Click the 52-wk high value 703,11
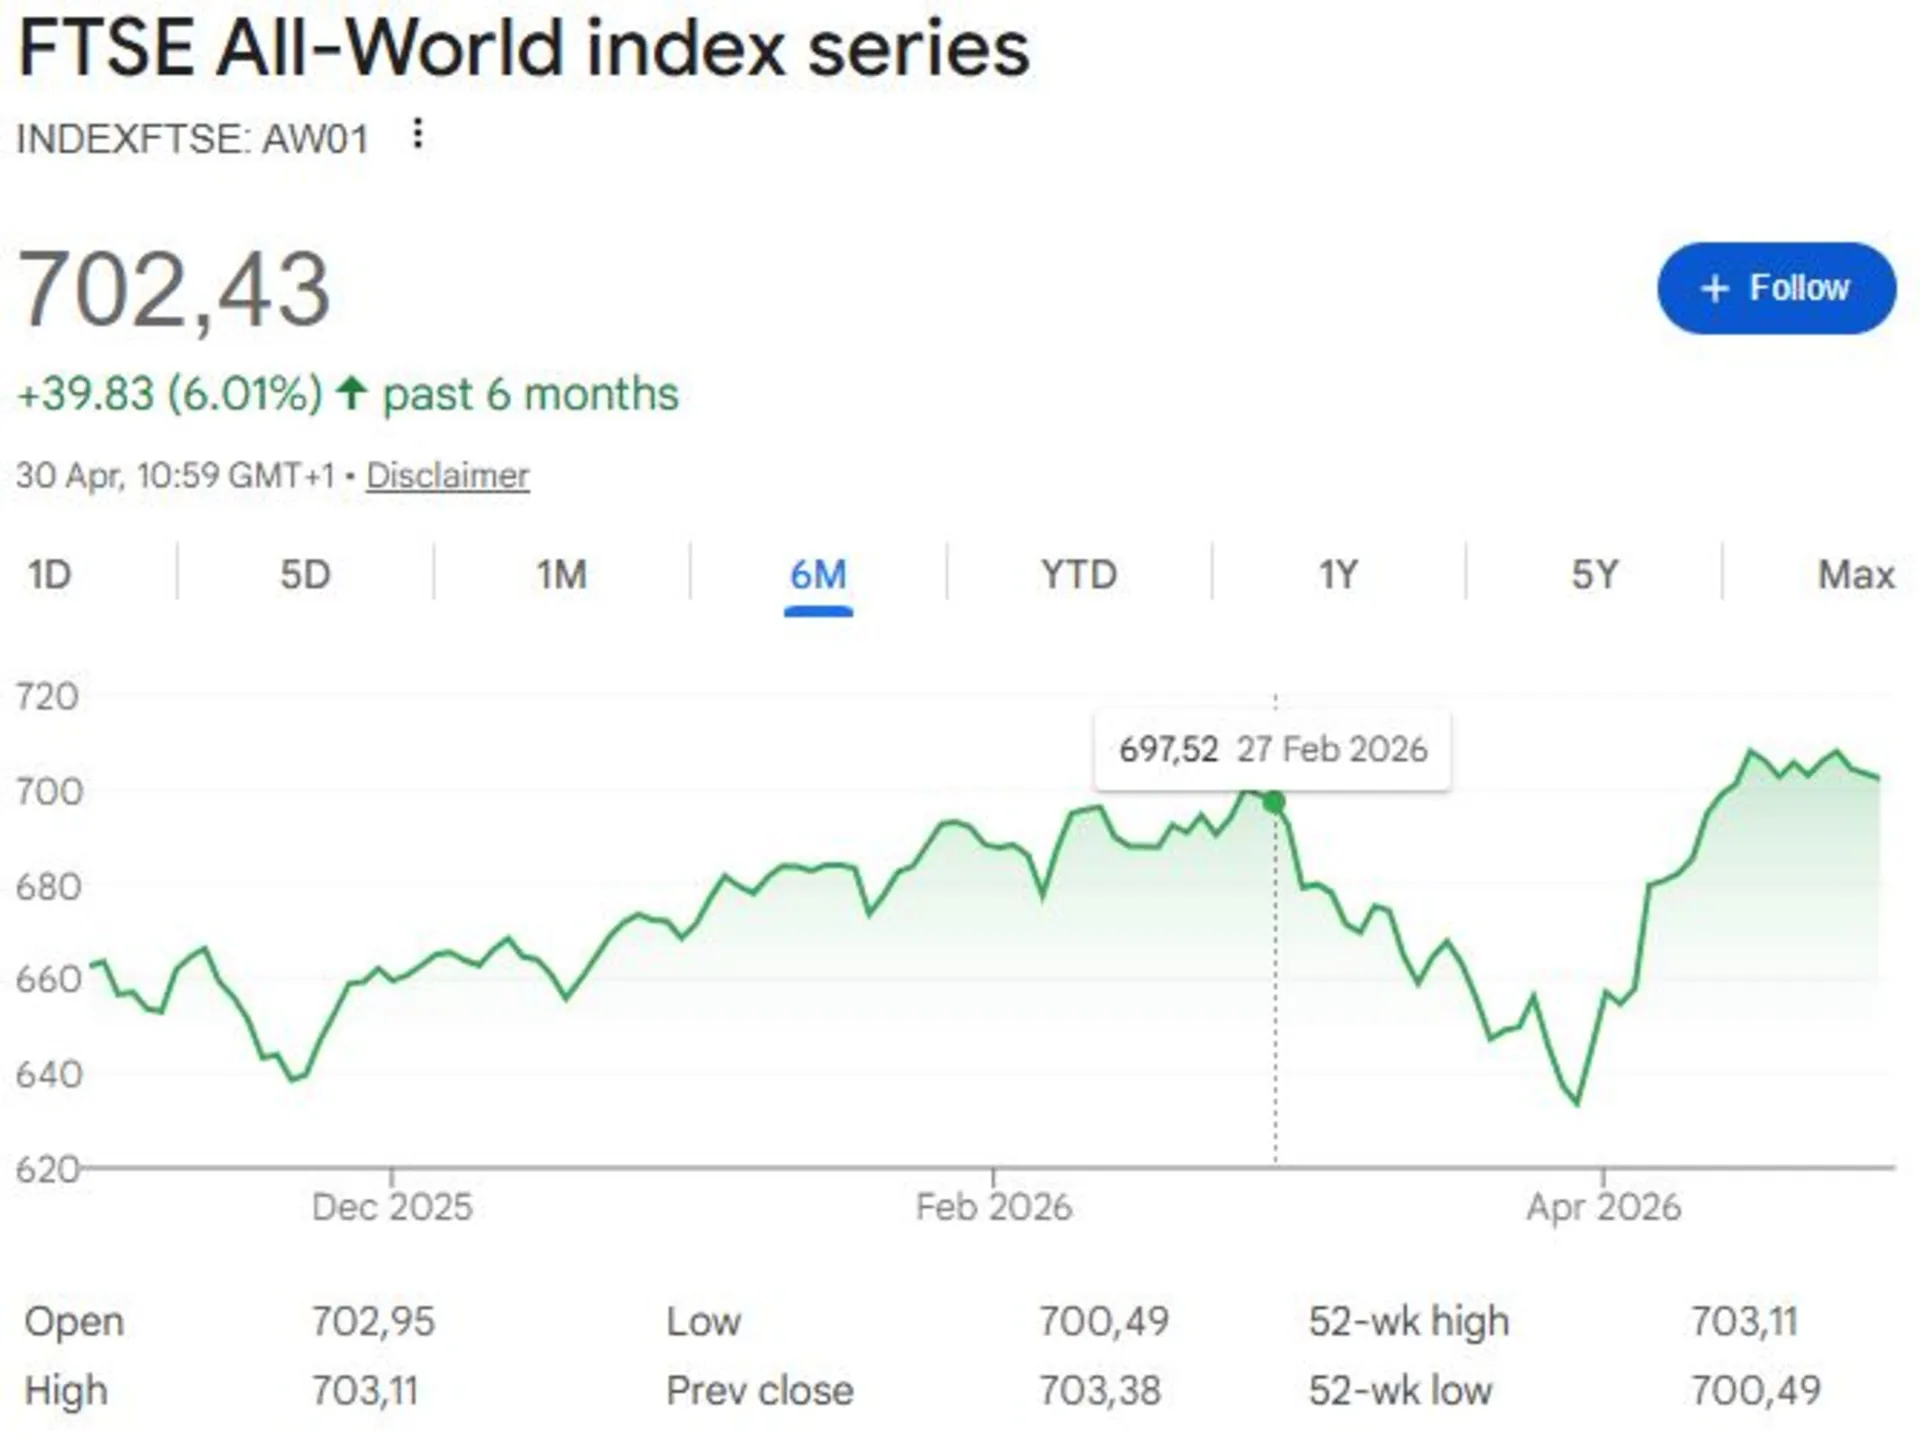 (1744, 1321)
